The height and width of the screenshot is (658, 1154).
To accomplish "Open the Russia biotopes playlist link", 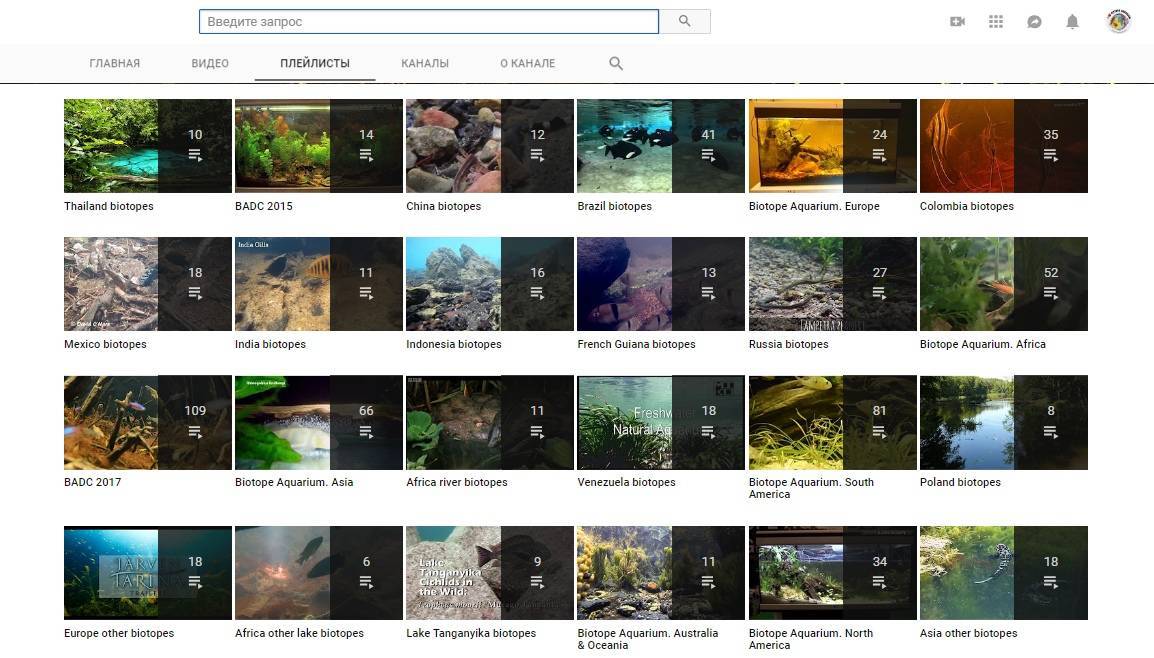I will (789, 343).
